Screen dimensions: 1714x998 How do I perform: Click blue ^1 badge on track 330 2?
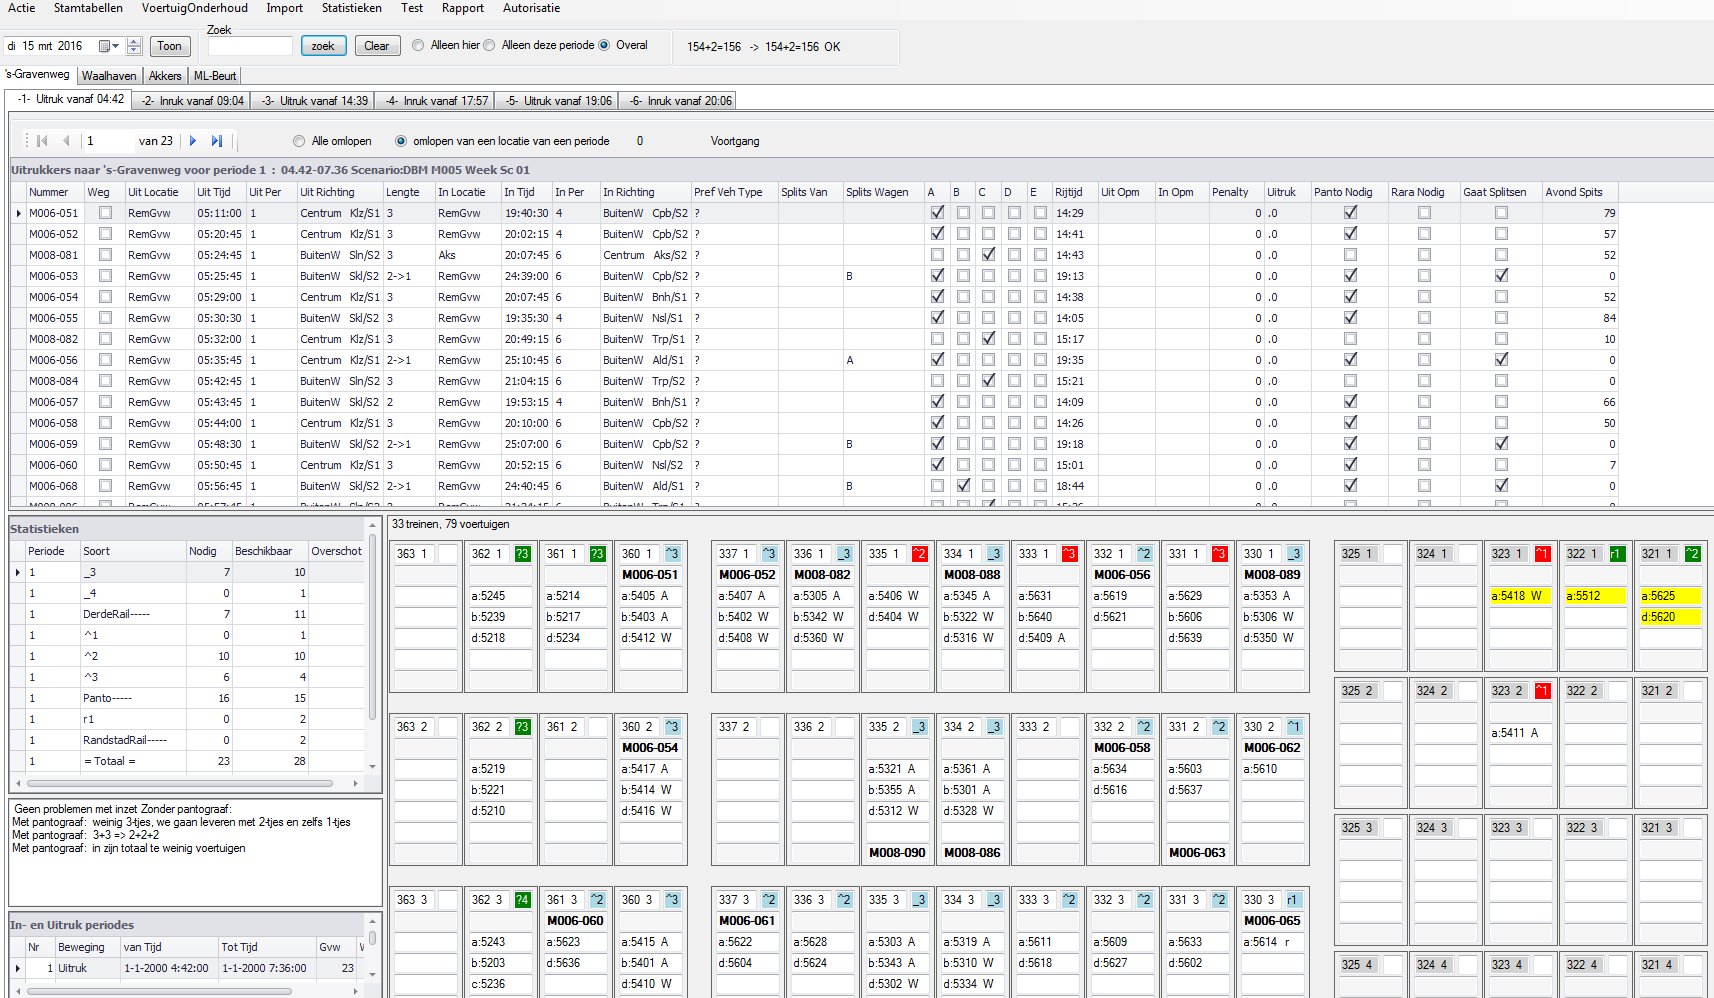coord(1294,727)
